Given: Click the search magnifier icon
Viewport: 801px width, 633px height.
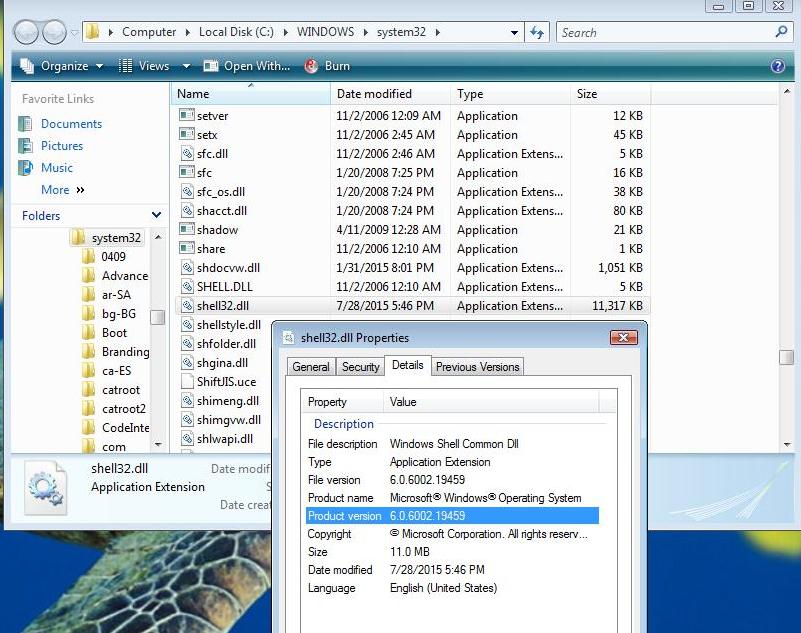Looking at the screenshot, I should click(781, 32).
